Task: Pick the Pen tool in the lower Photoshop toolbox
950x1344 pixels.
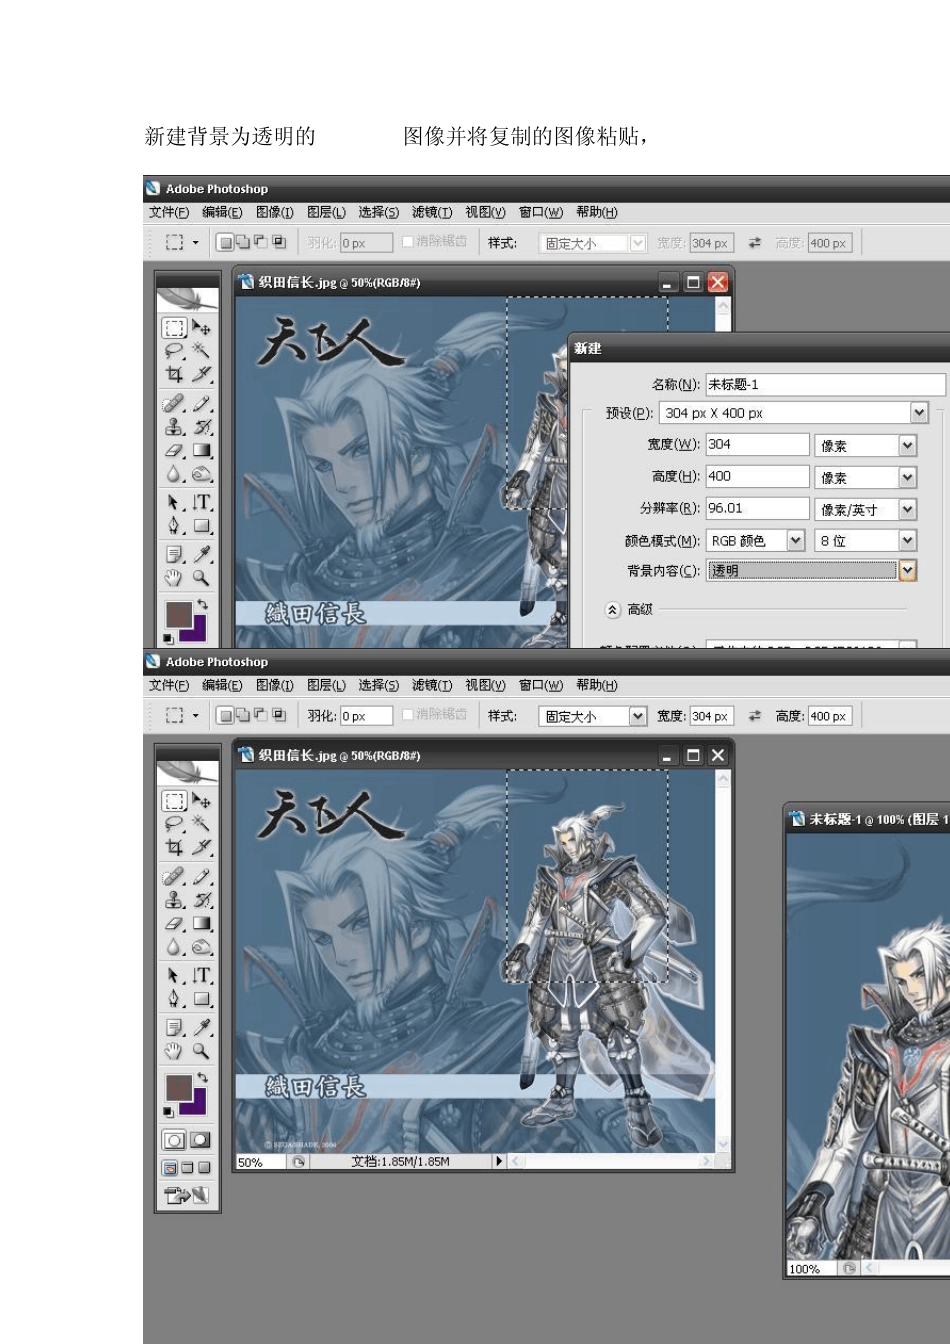Action: [175, 999]
